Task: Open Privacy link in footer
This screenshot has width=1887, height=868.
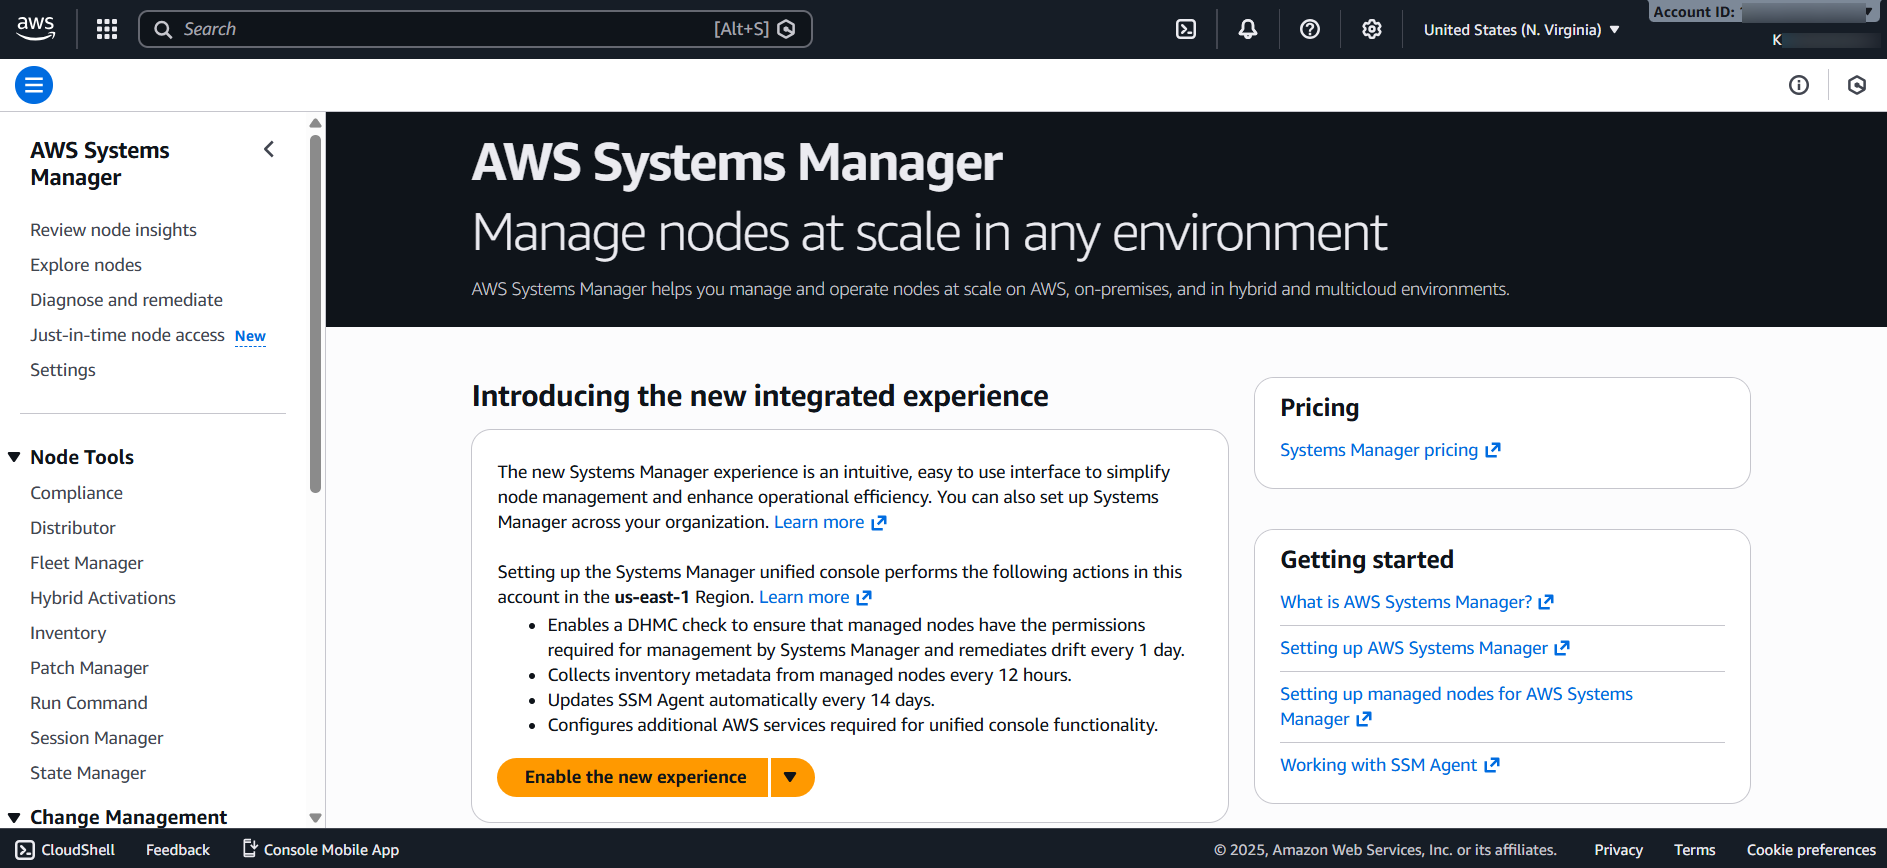Action: pos(1618,850)
